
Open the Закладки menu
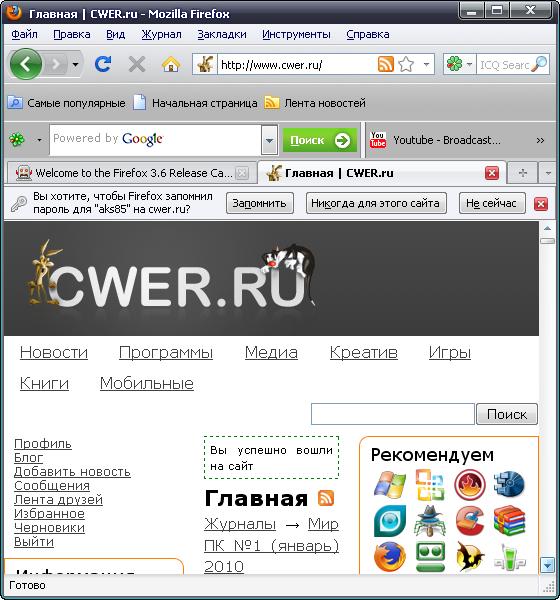pyautogui.click(x=222, y=34)
